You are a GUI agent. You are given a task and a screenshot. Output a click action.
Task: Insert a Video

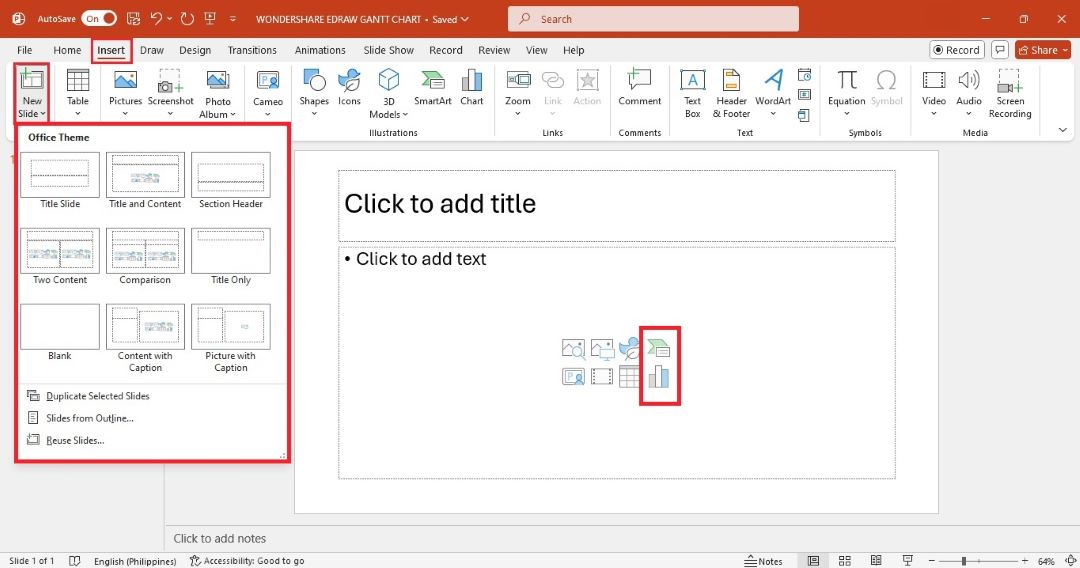pyautogui.click(x=934, y=88)
